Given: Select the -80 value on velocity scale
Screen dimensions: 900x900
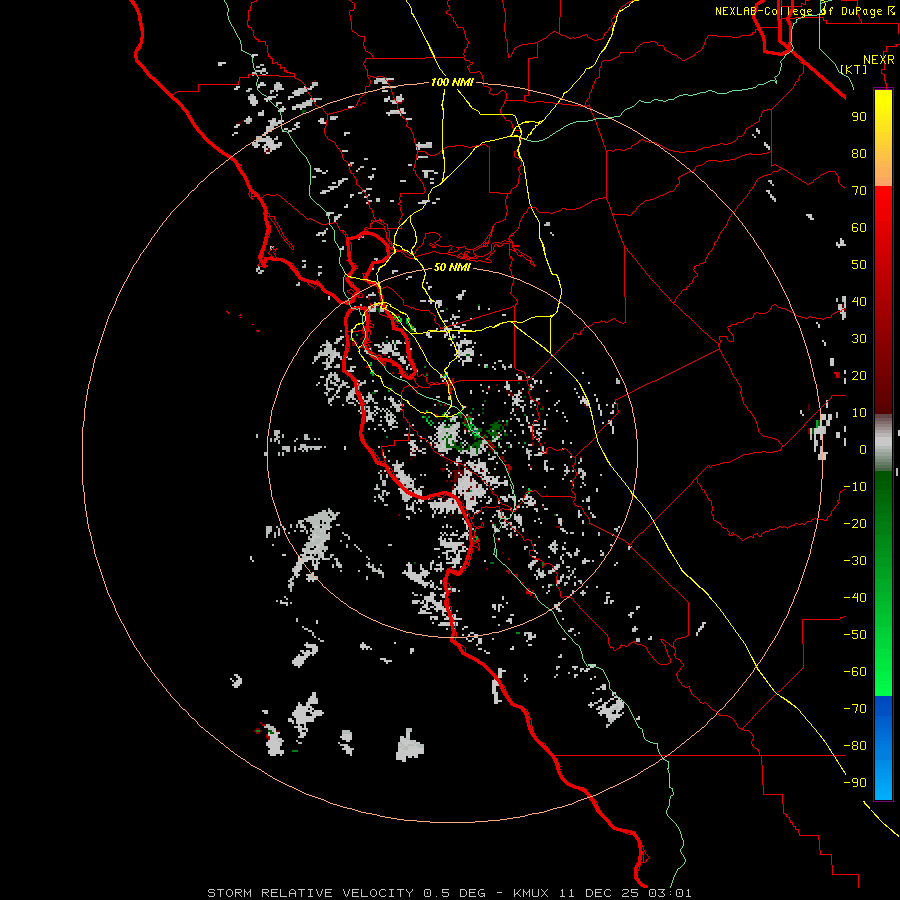Looking at the screenshot, I should click(855, 746).
